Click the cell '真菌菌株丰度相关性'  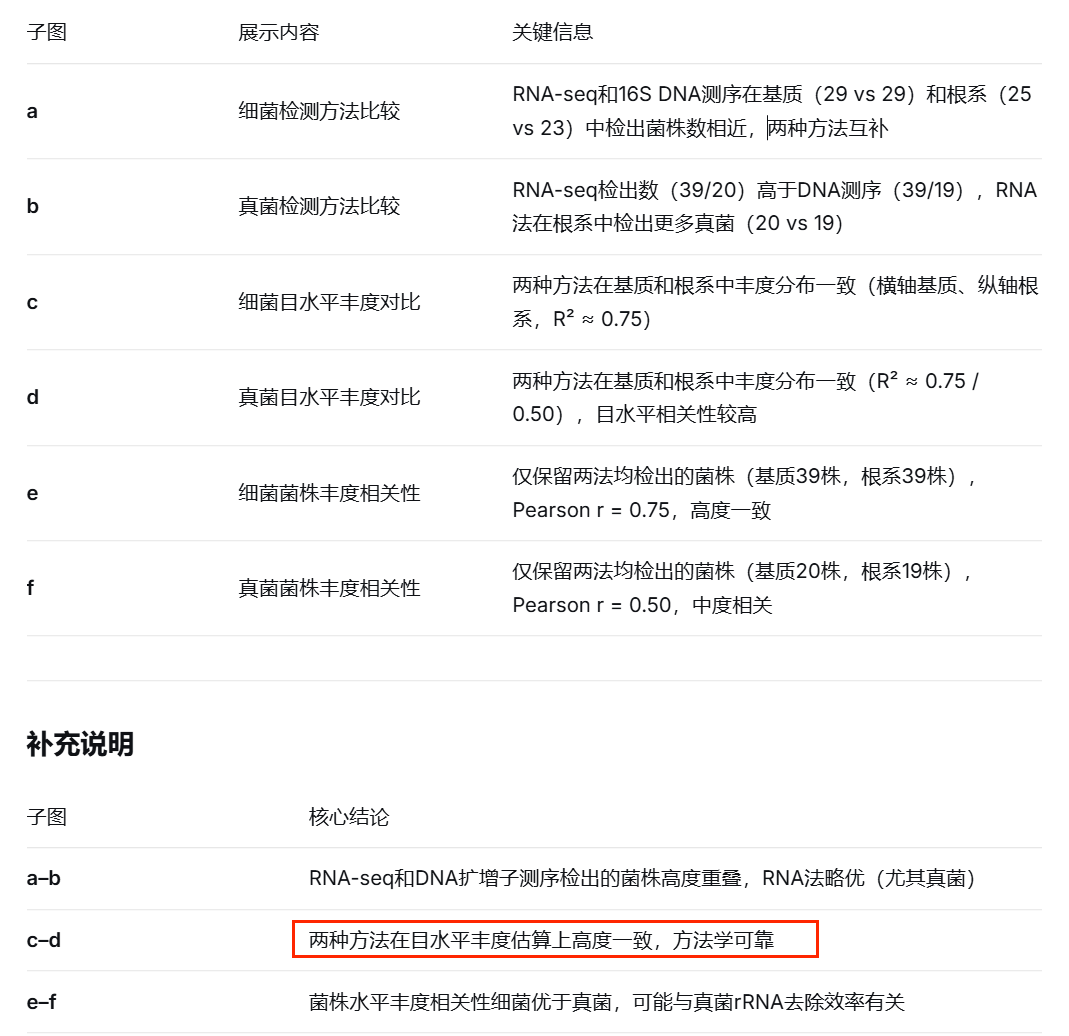coord(329,588)
